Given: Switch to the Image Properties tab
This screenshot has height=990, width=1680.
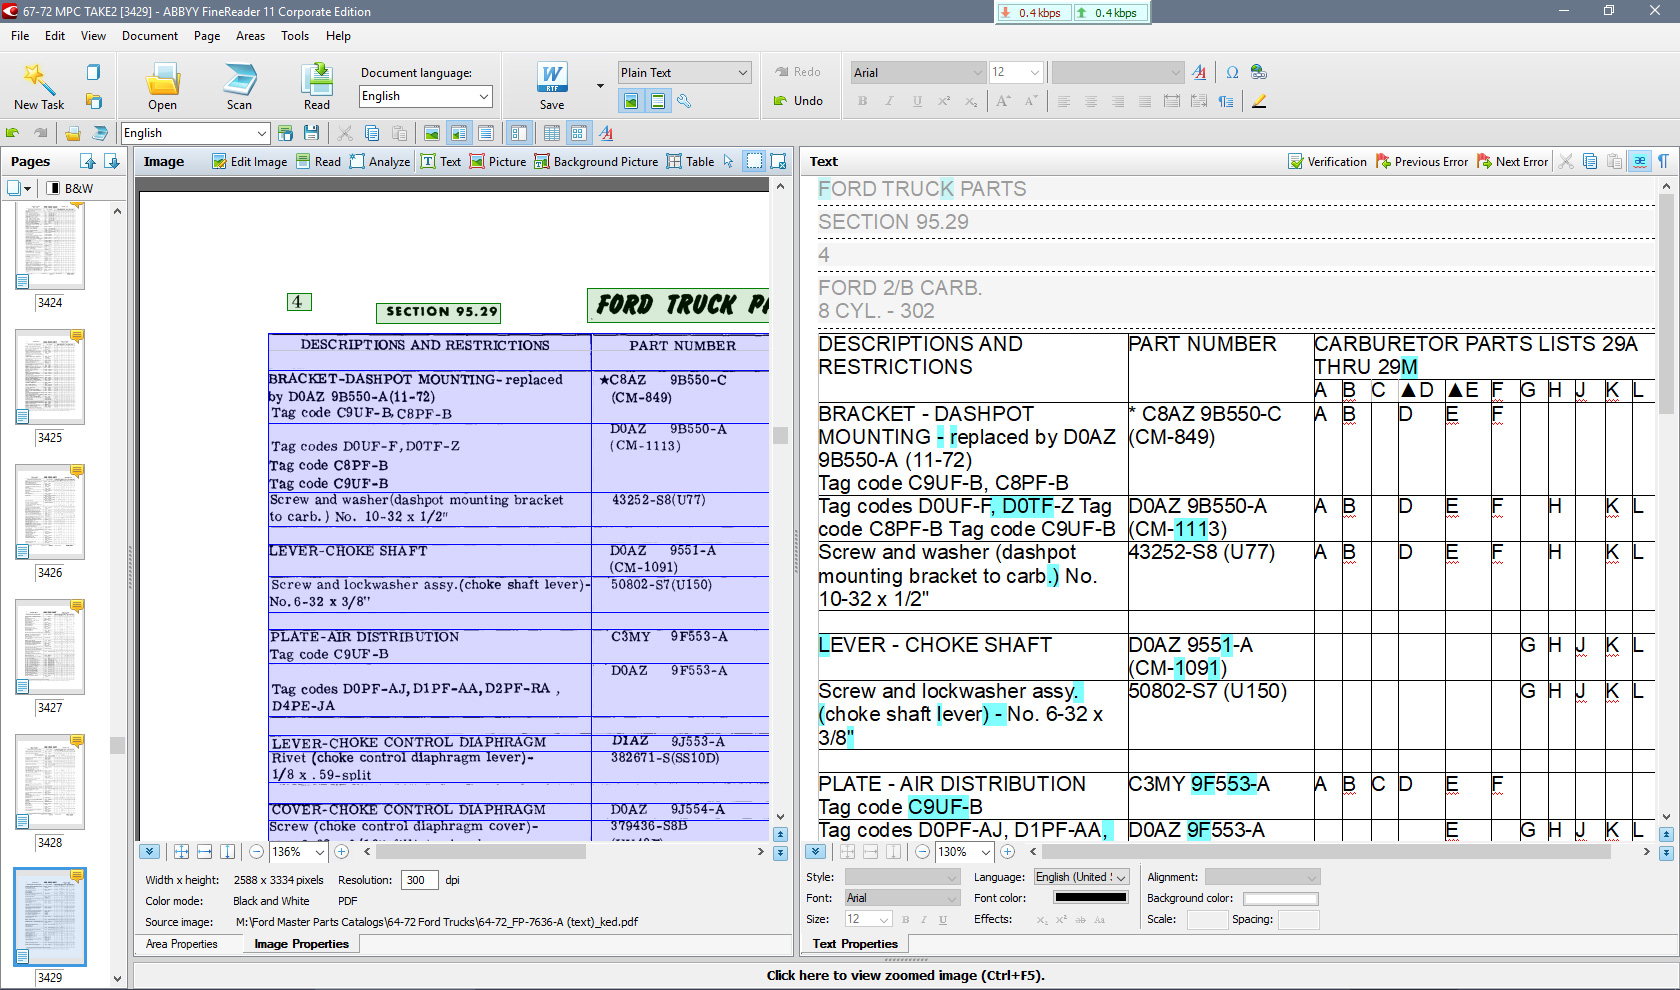Looking at the screenshot, I should [301, 944].
